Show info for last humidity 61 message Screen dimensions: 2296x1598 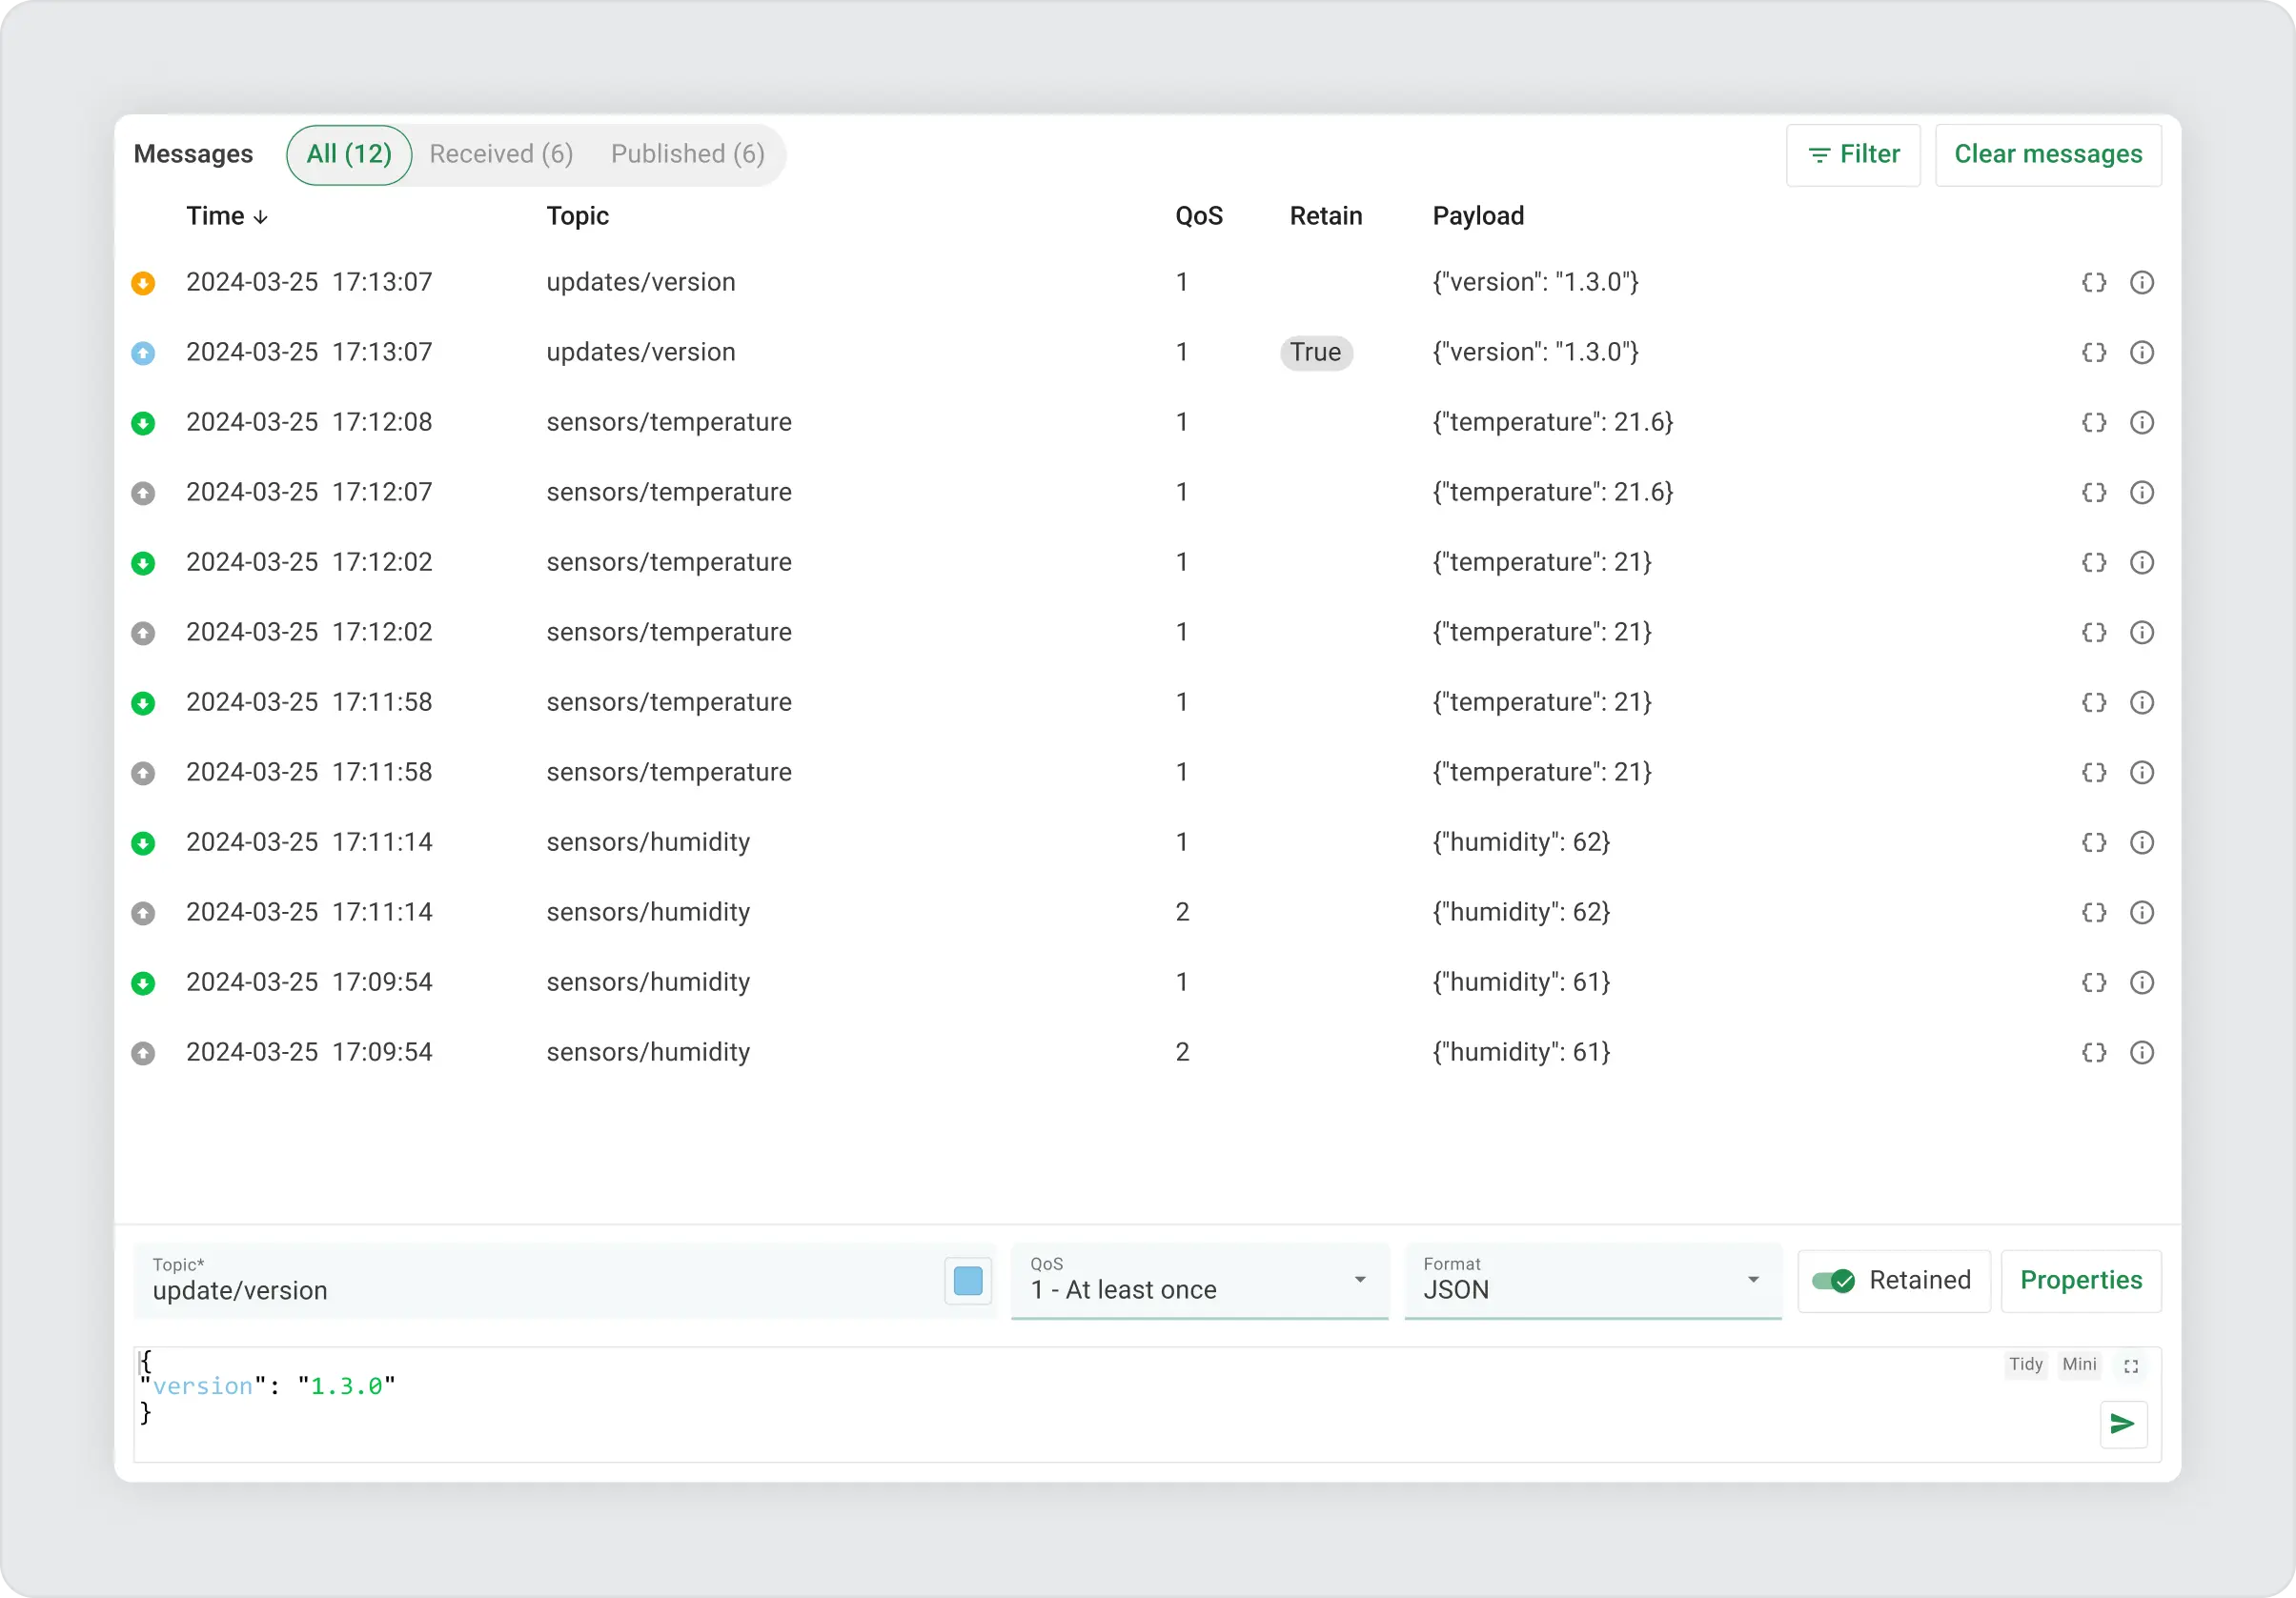point(2141,1053)
